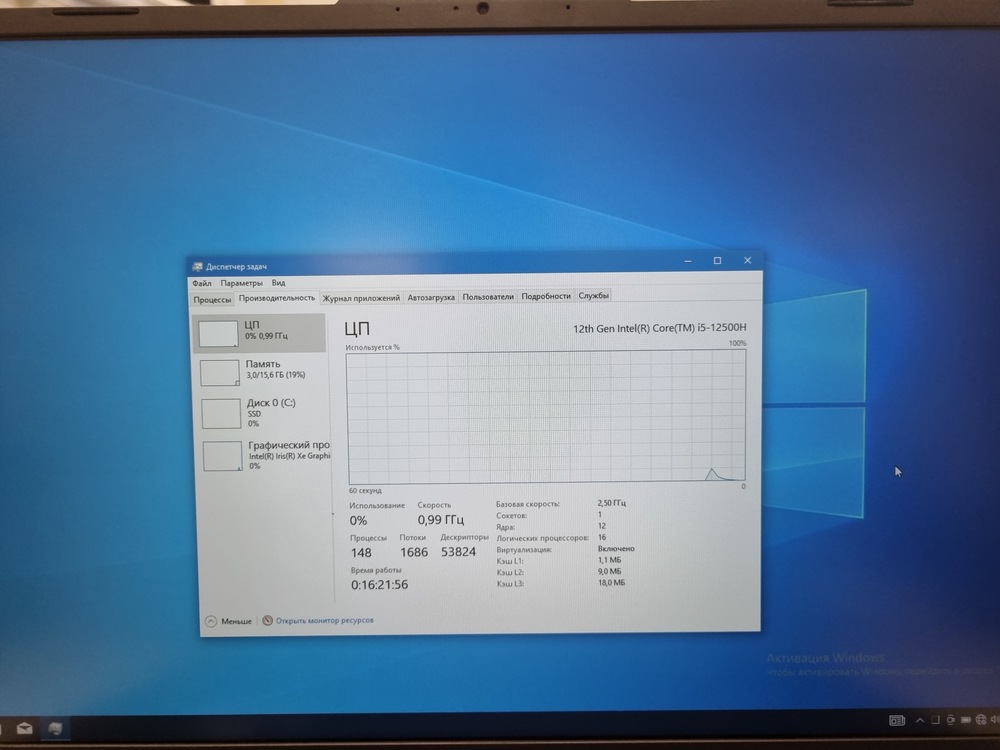
Task: Show hidden system tray icons
Action: (x=920, y=720)
